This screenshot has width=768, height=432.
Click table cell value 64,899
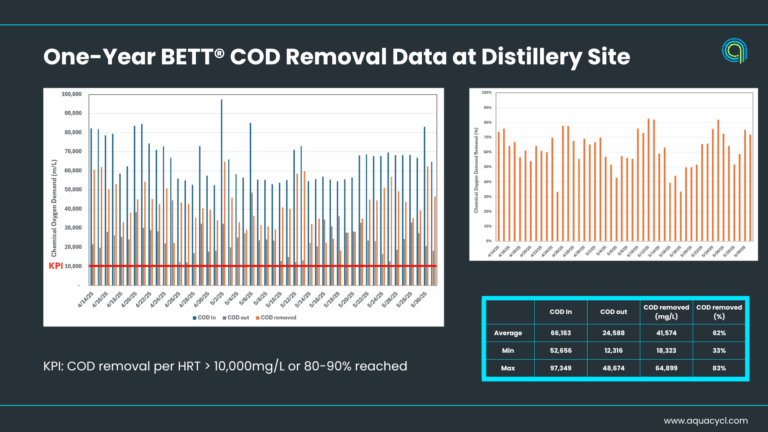point(666,368)
